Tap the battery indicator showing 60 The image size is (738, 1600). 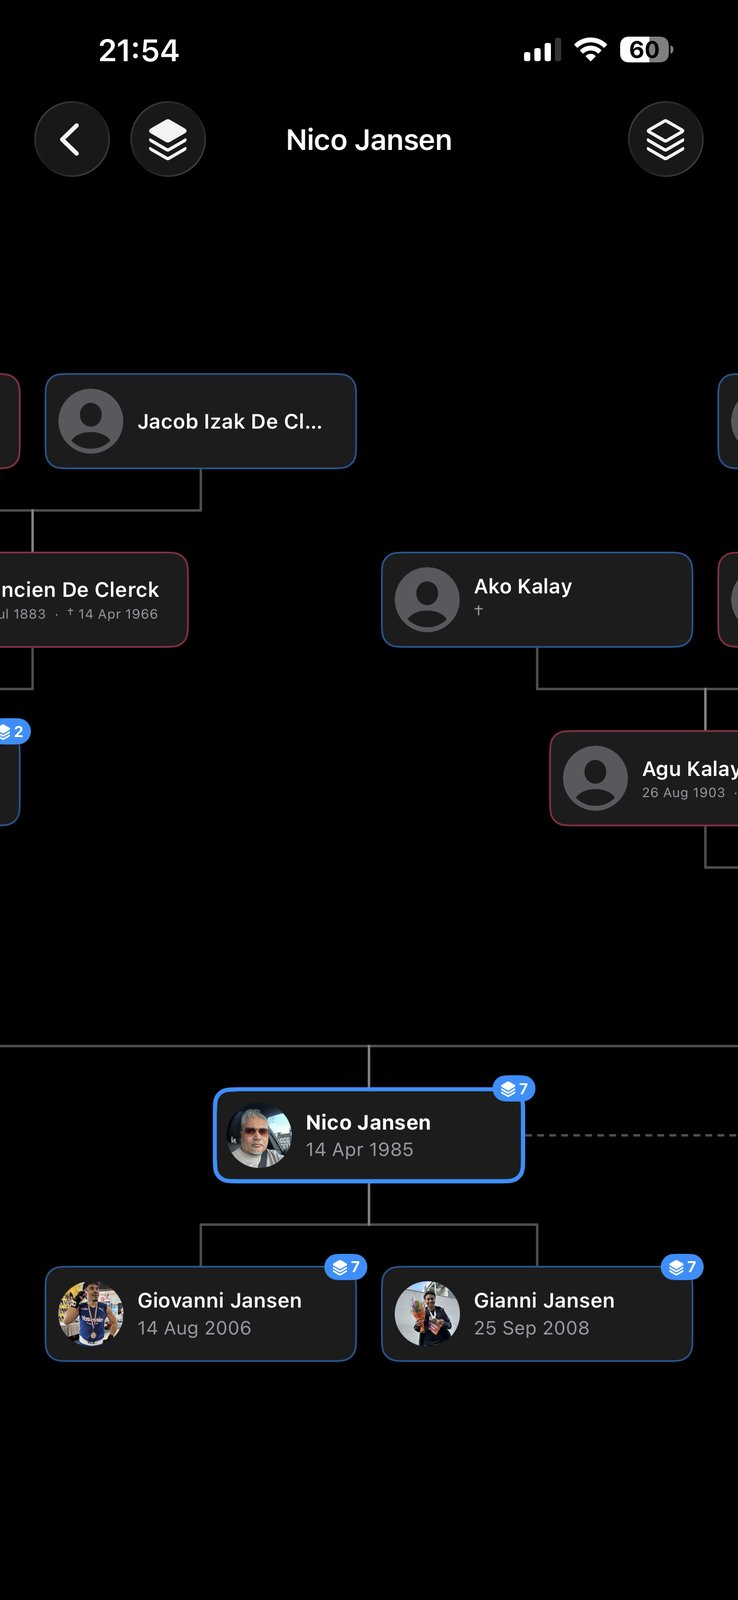coord(646,50)
